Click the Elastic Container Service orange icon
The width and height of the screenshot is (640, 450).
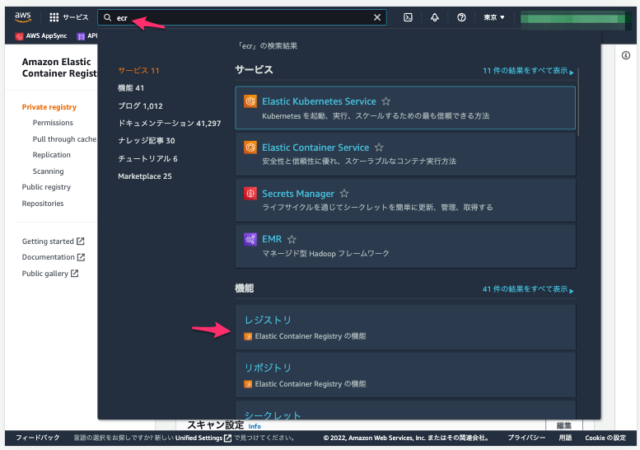coord(250,147)
